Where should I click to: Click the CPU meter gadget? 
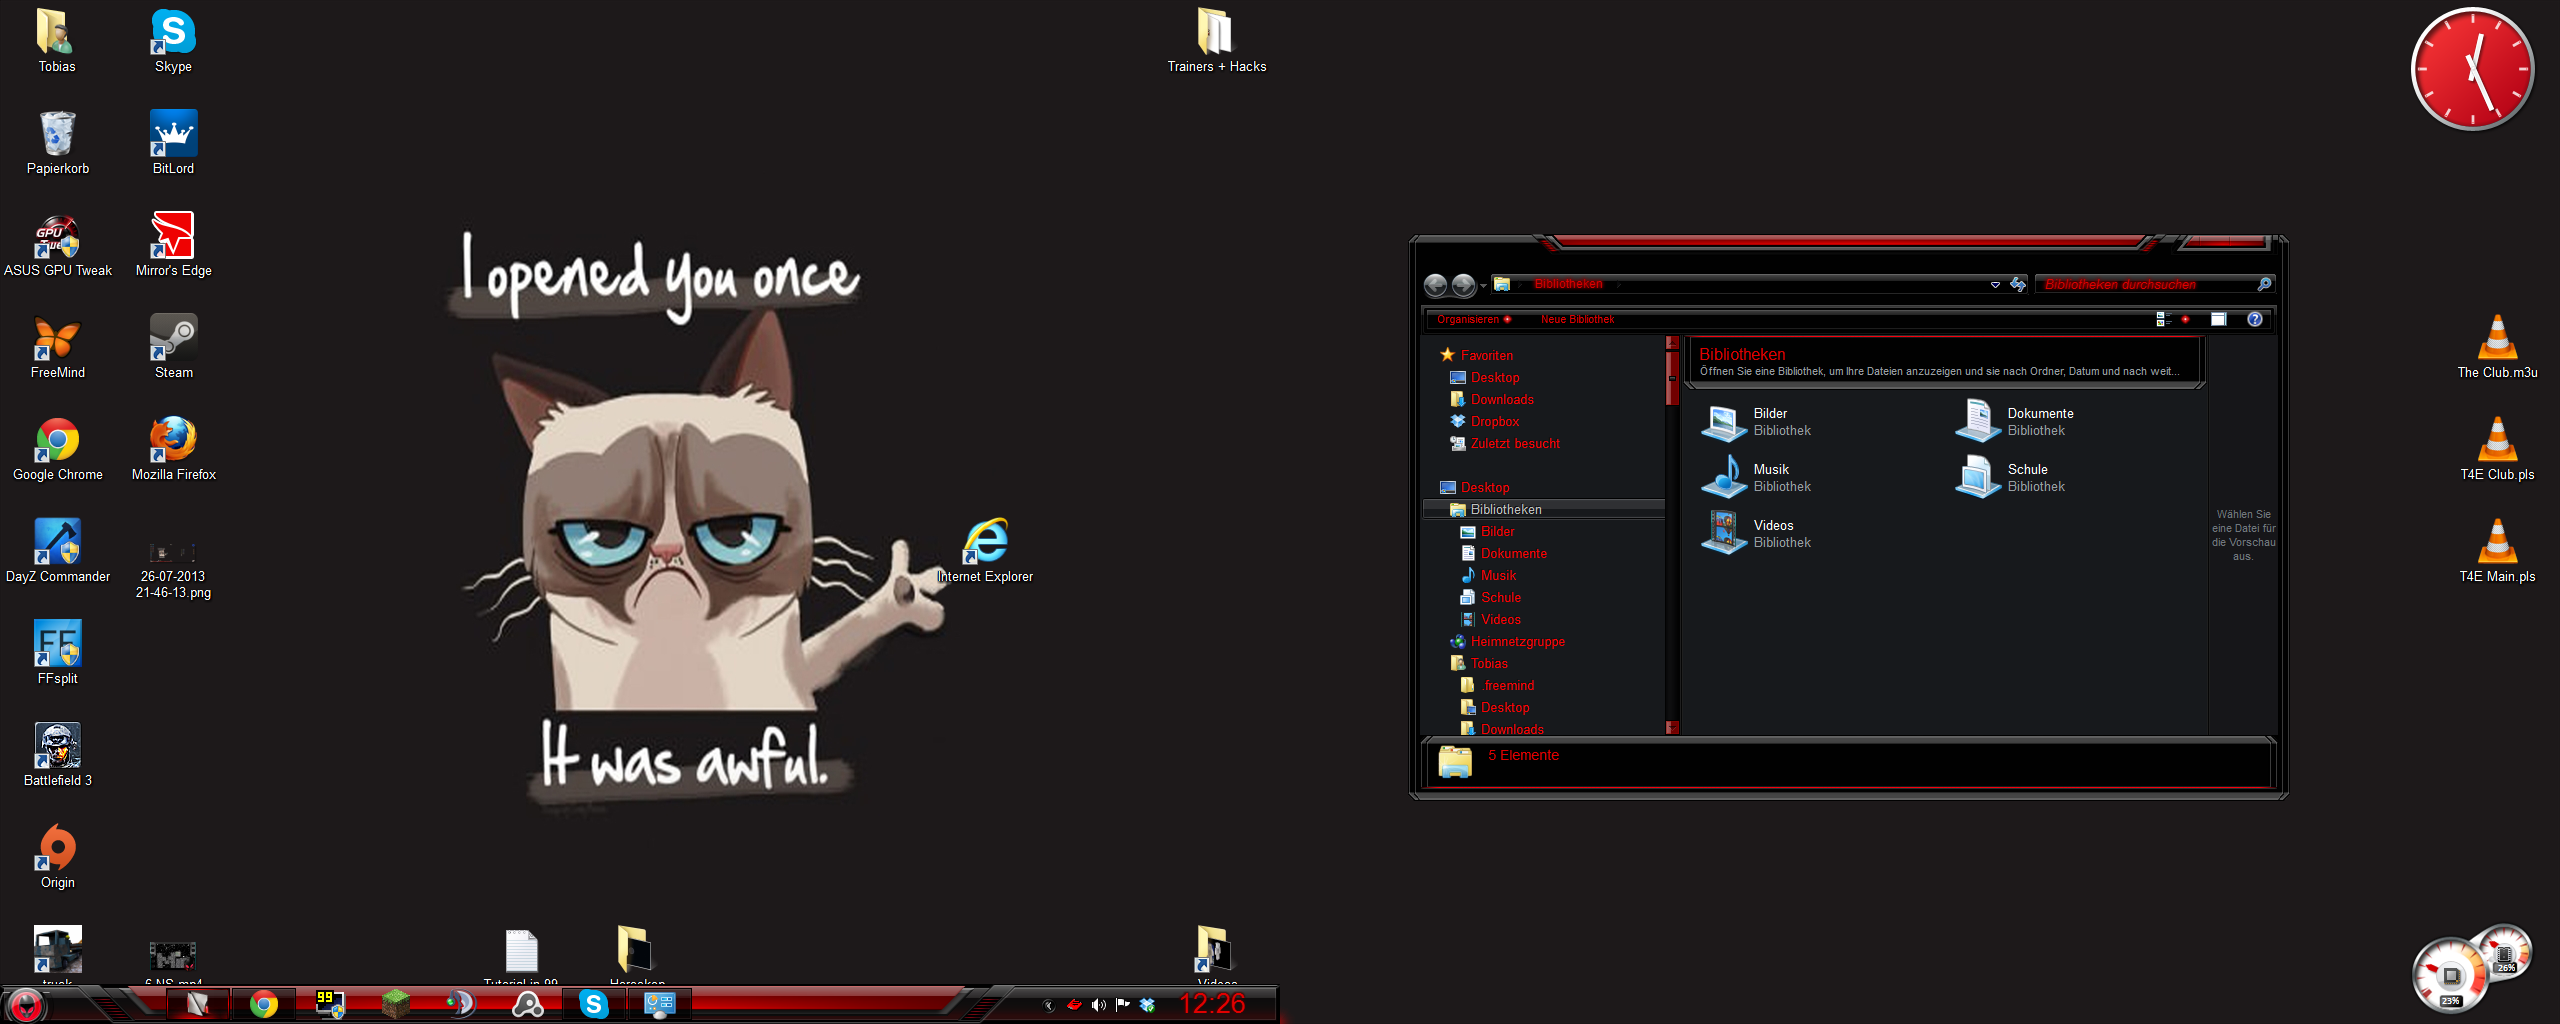pos(2450,974)
